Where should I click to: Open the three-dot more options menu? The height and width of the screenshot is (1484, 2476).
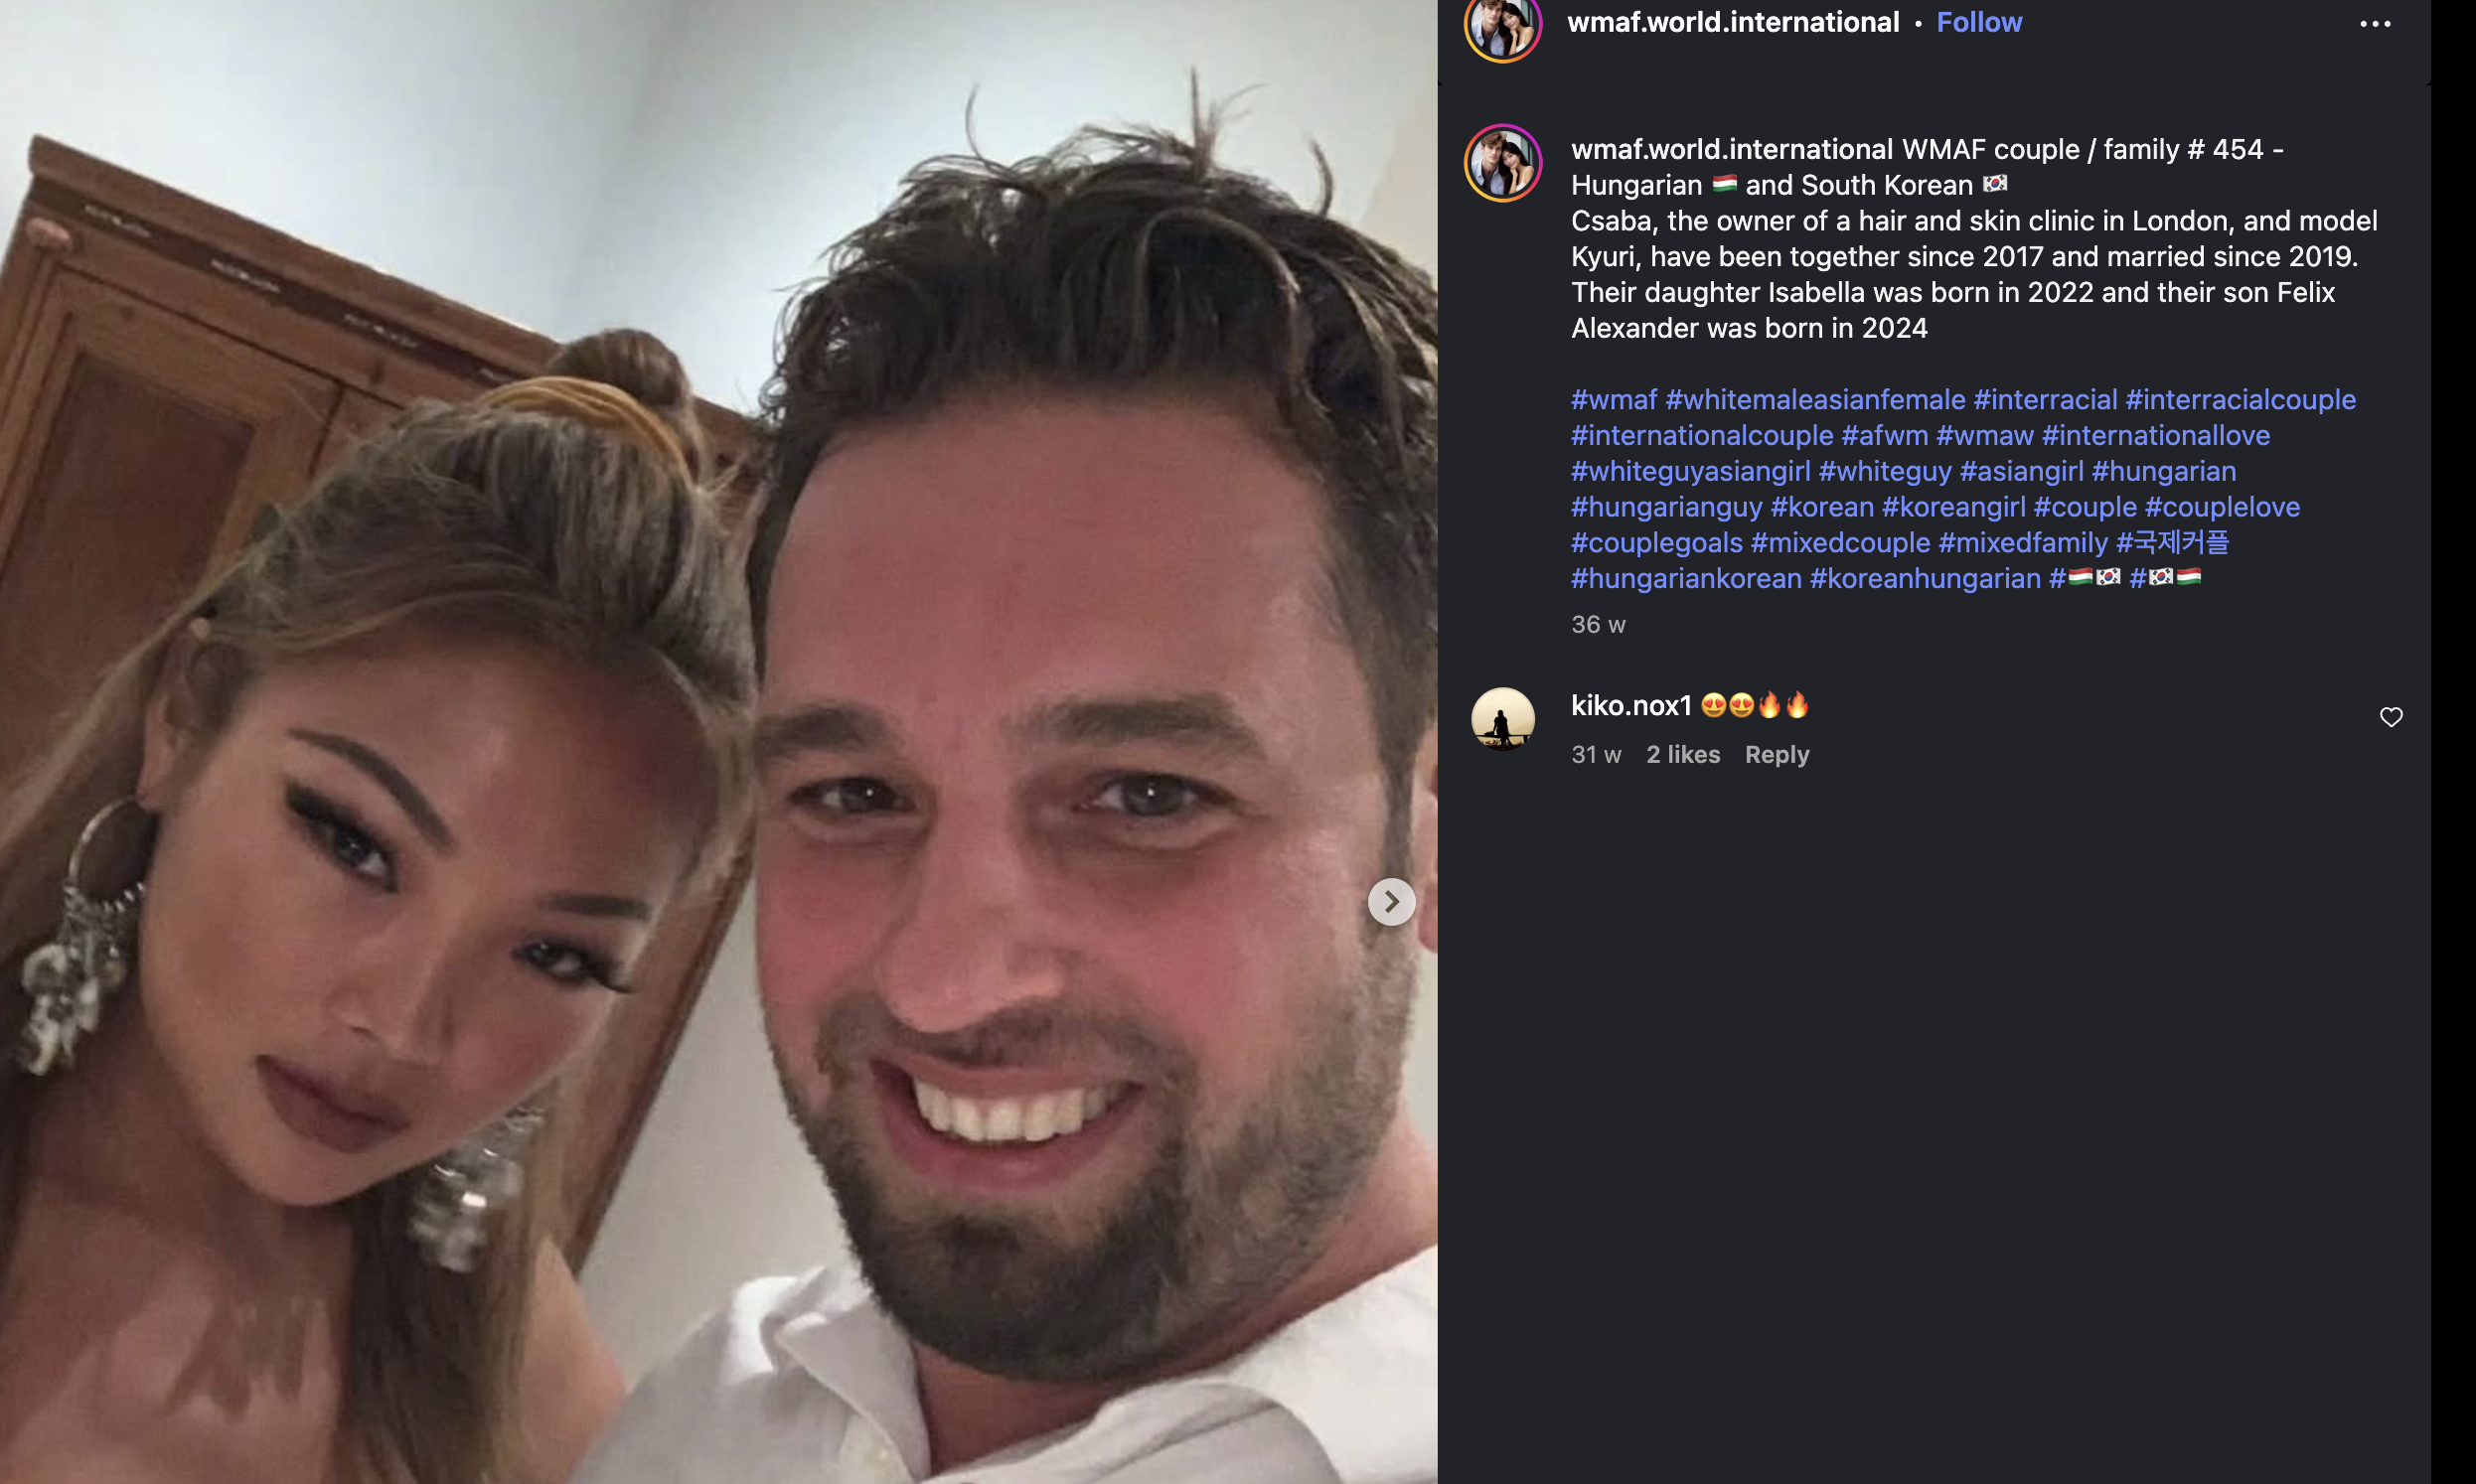(x=2375, y=24)
